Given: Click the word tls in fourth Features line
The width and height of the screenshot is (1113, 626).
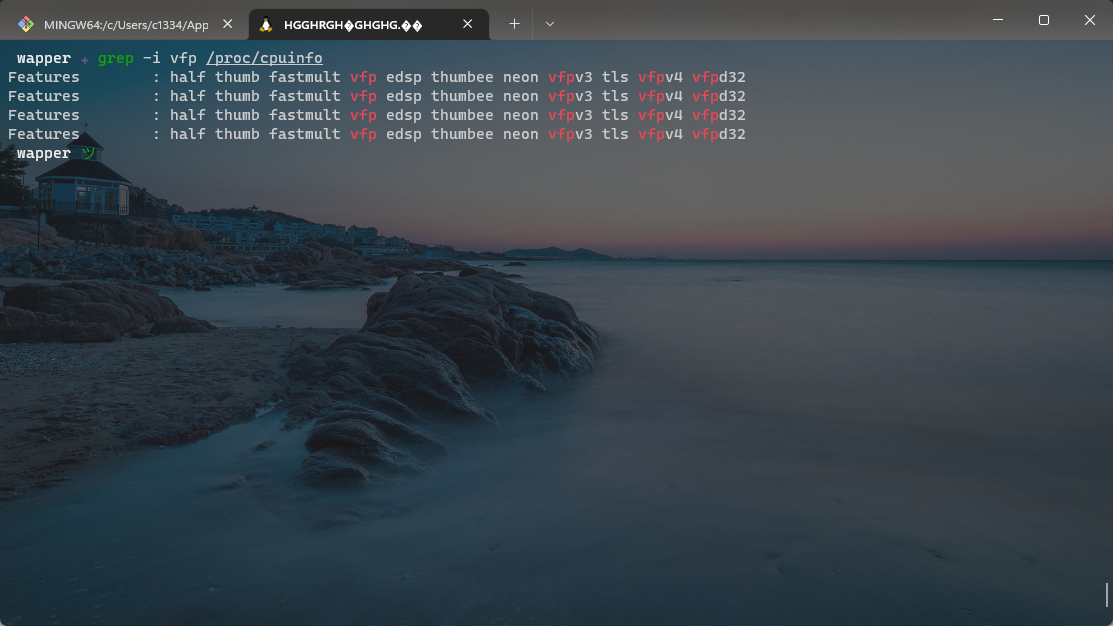Looking at the screenshot, I should [615, 133].
